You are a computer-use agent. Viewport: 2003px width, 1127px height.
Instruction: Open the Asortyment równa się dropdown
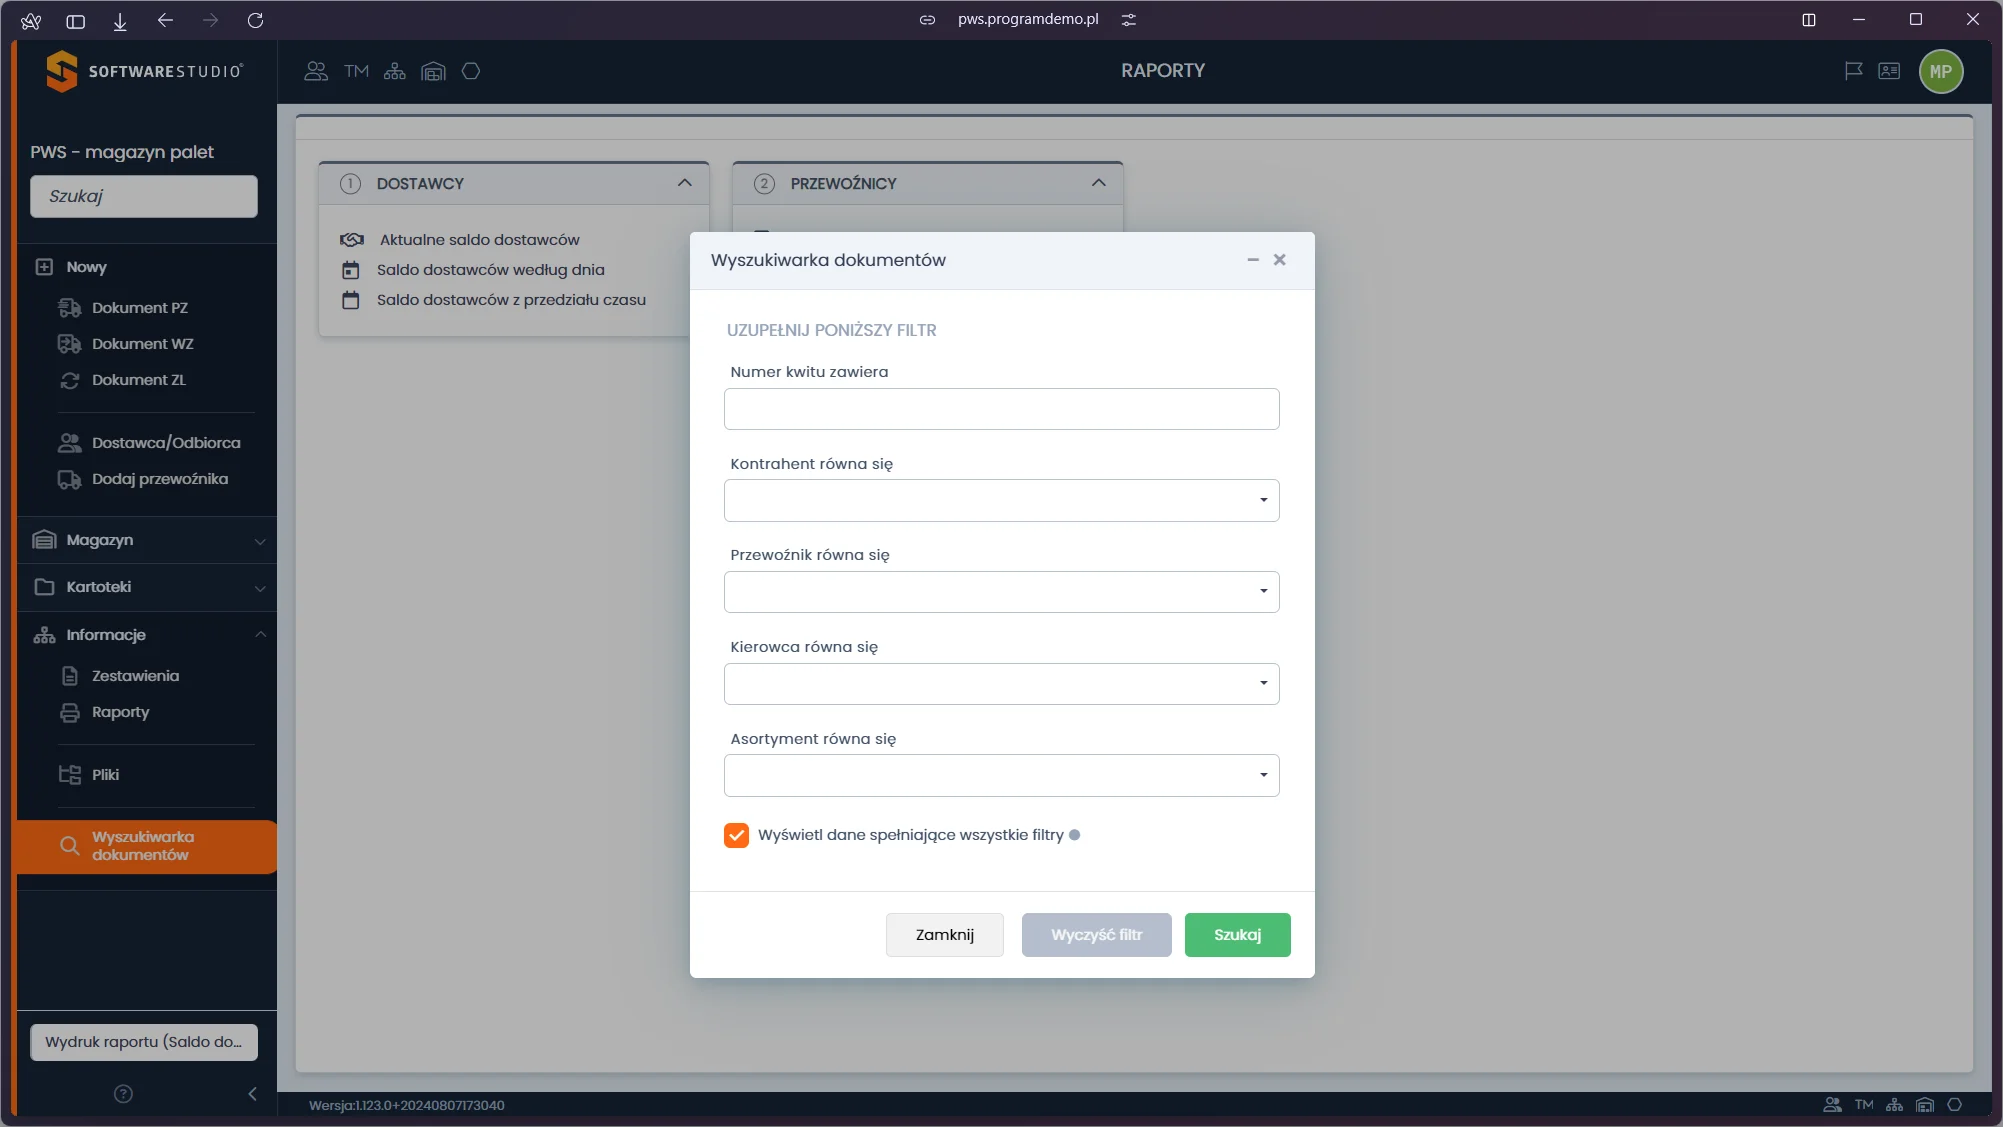(x=1001, y=775)
